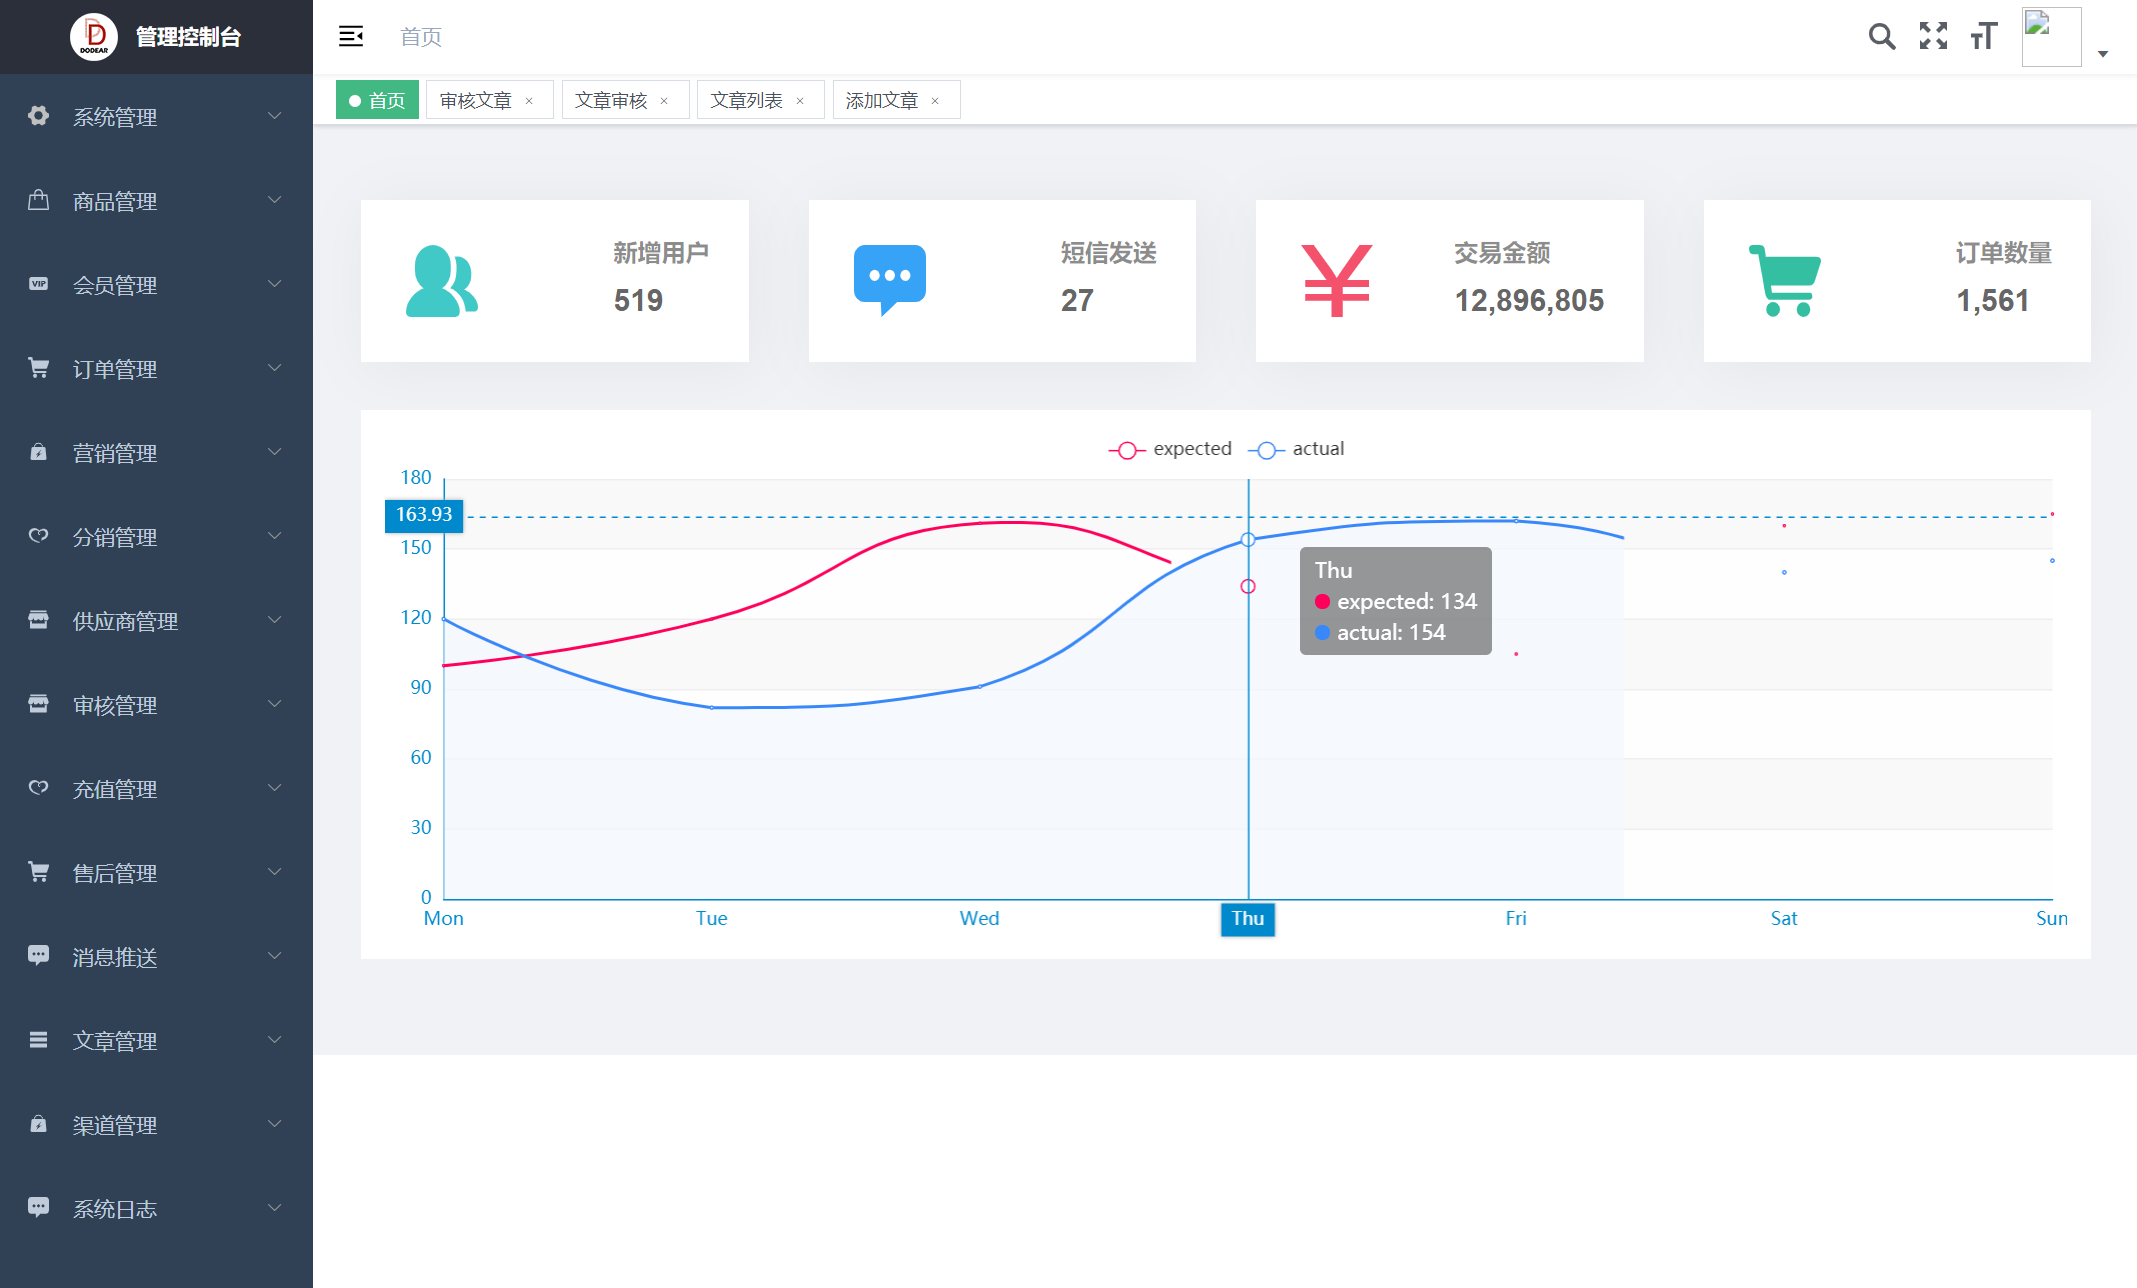The image size is (2137, 1288).
Task: Close the 审核文章 tab
Action: click(x=529, y=101)
